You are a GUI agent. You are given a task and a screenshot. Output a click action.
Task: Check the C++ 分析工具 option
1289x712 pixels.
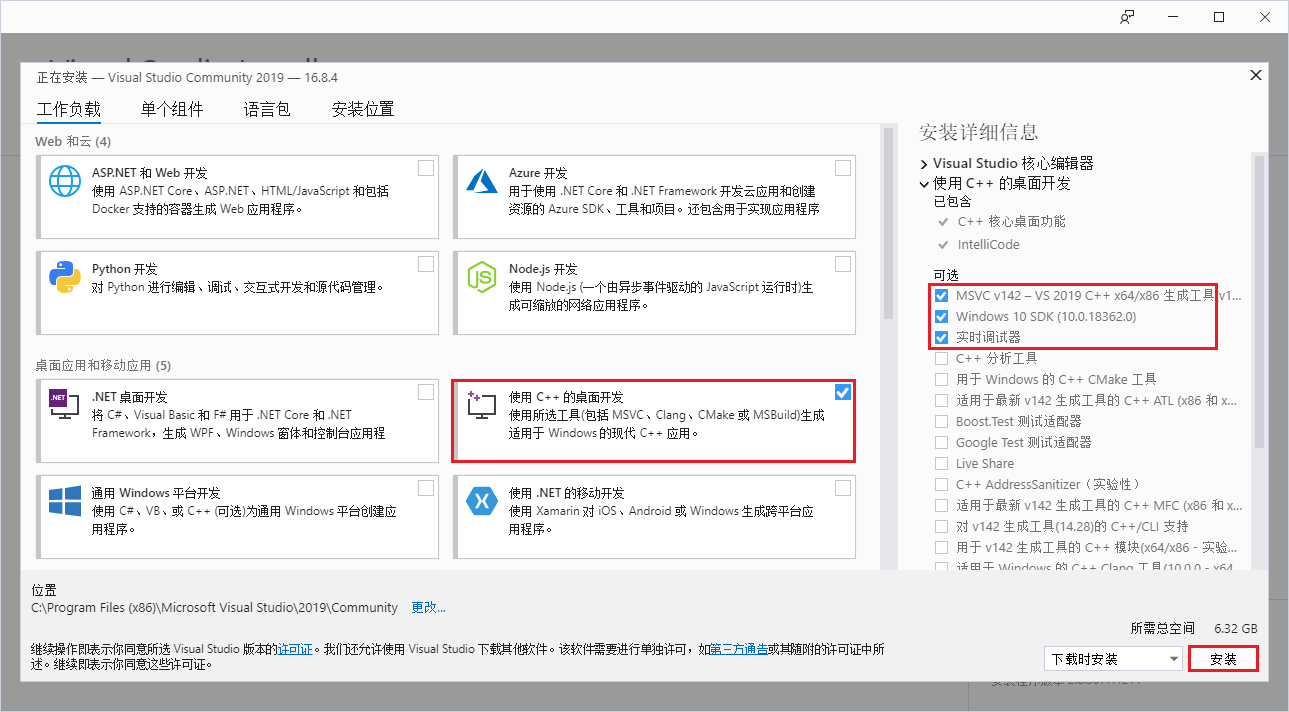941,358
